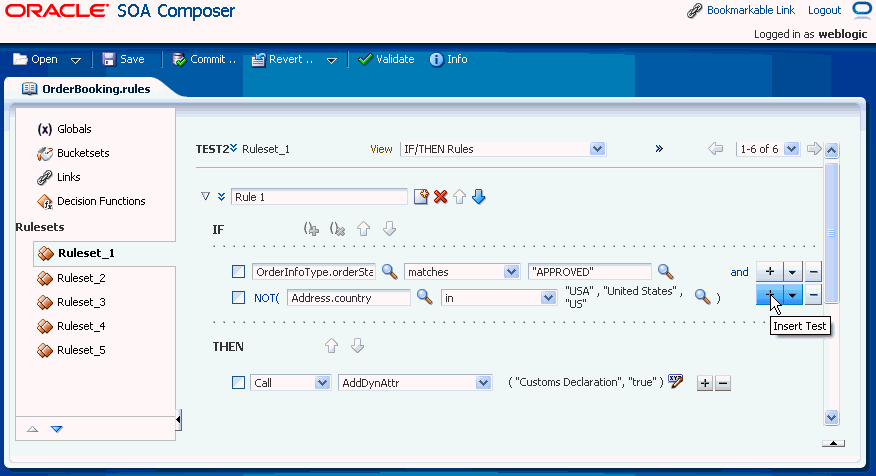This screenshot has height=476, width=876.
Task: Click the Logout link
Action: [x=824, y=10]
